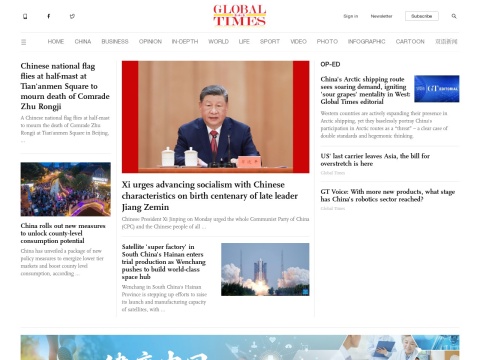
Task: Open the INFOGRAPHIC nav item
Action: point(366,42)
